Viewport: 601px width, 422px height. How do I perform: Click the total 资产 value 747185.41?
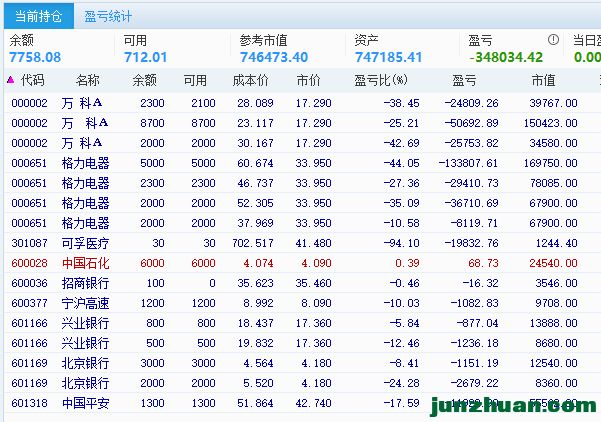pos(388,57)
